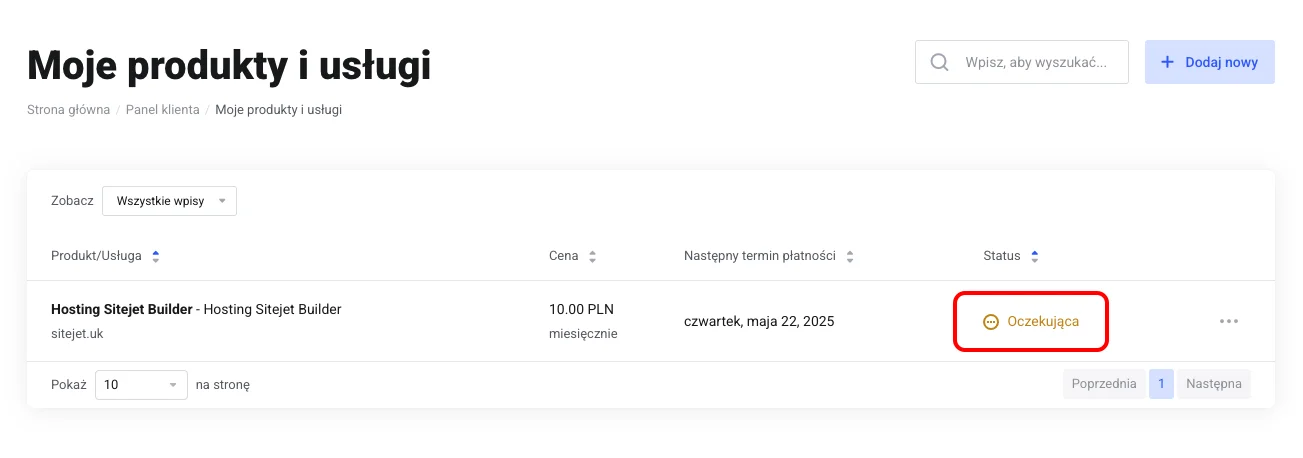The height and width of the screenshot is (458, 1303).
Task: Click the Następna pagination button
Action: point(1213,384)
